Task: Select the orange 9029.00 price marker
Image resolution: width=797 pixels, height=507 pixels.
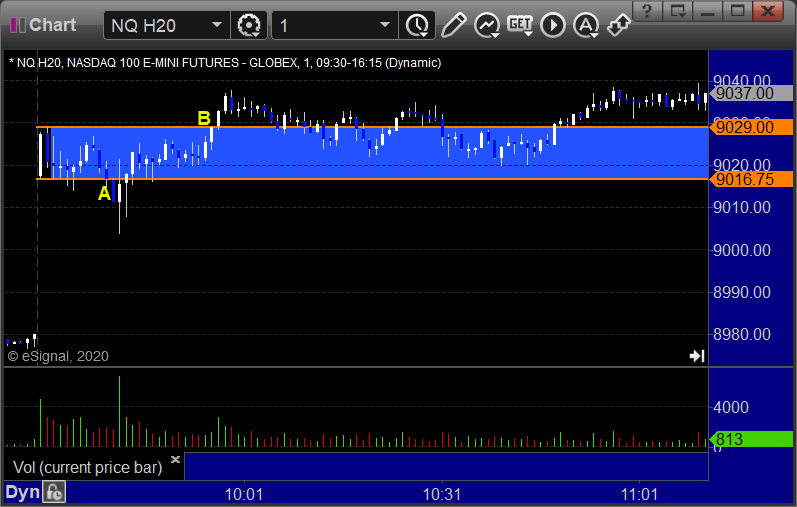Action: [x=751, y=127]
